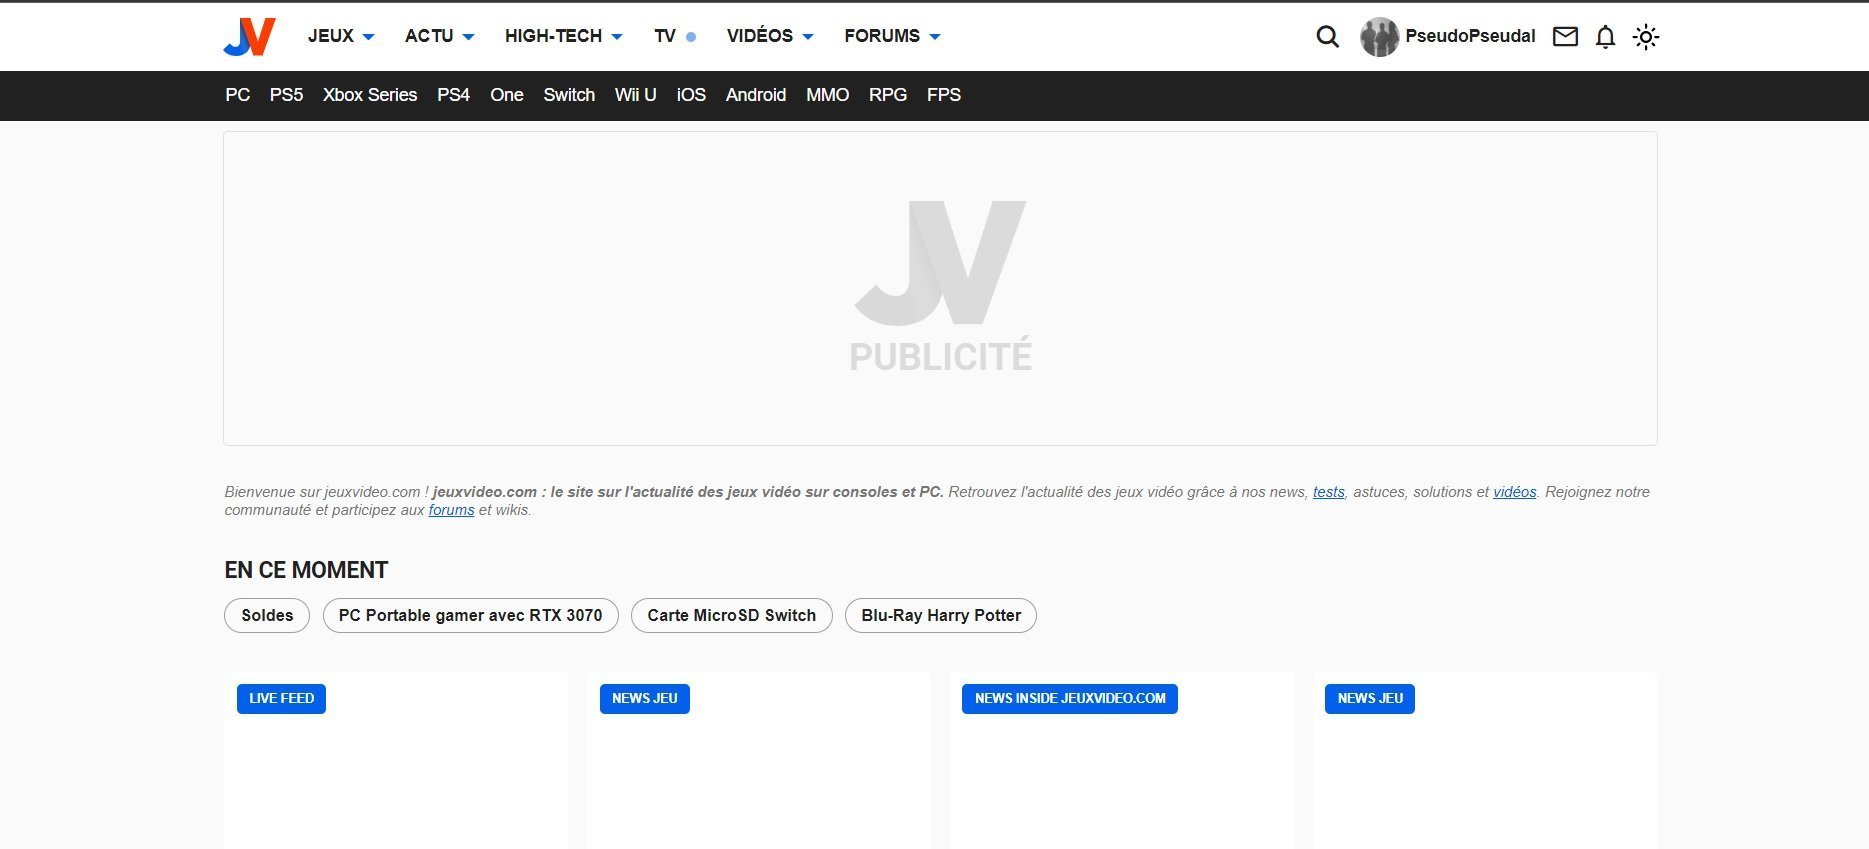This screenshot has height=849, width=1869.
Task: Follow the 'tests' hyperlink
Action: click(x=1328, y=492)
